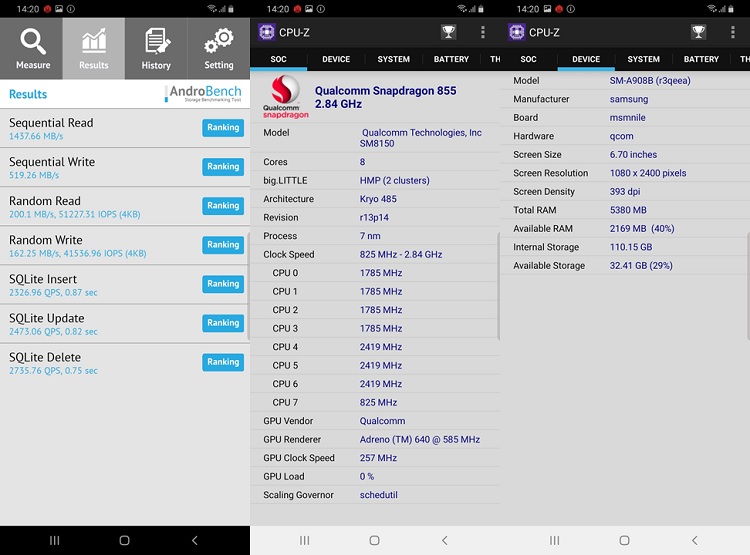Select SYSTEM tab in right CPU-Z screen
This screenshot has height=555, width=750.
point(643,59)
